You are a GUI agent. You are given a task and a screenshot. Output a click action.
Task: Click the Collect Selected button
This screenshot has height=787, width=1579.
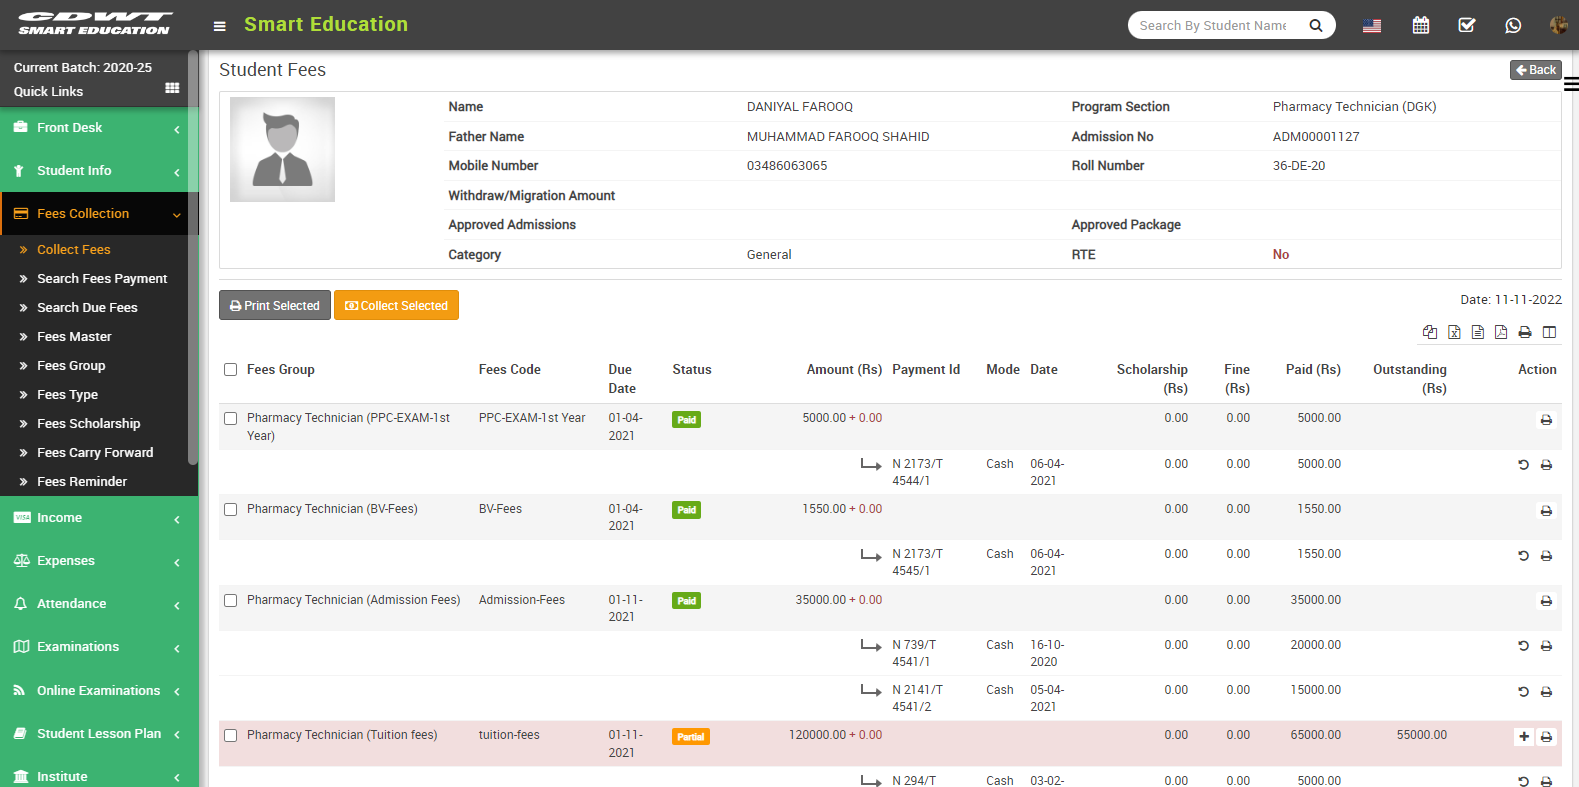396,305
